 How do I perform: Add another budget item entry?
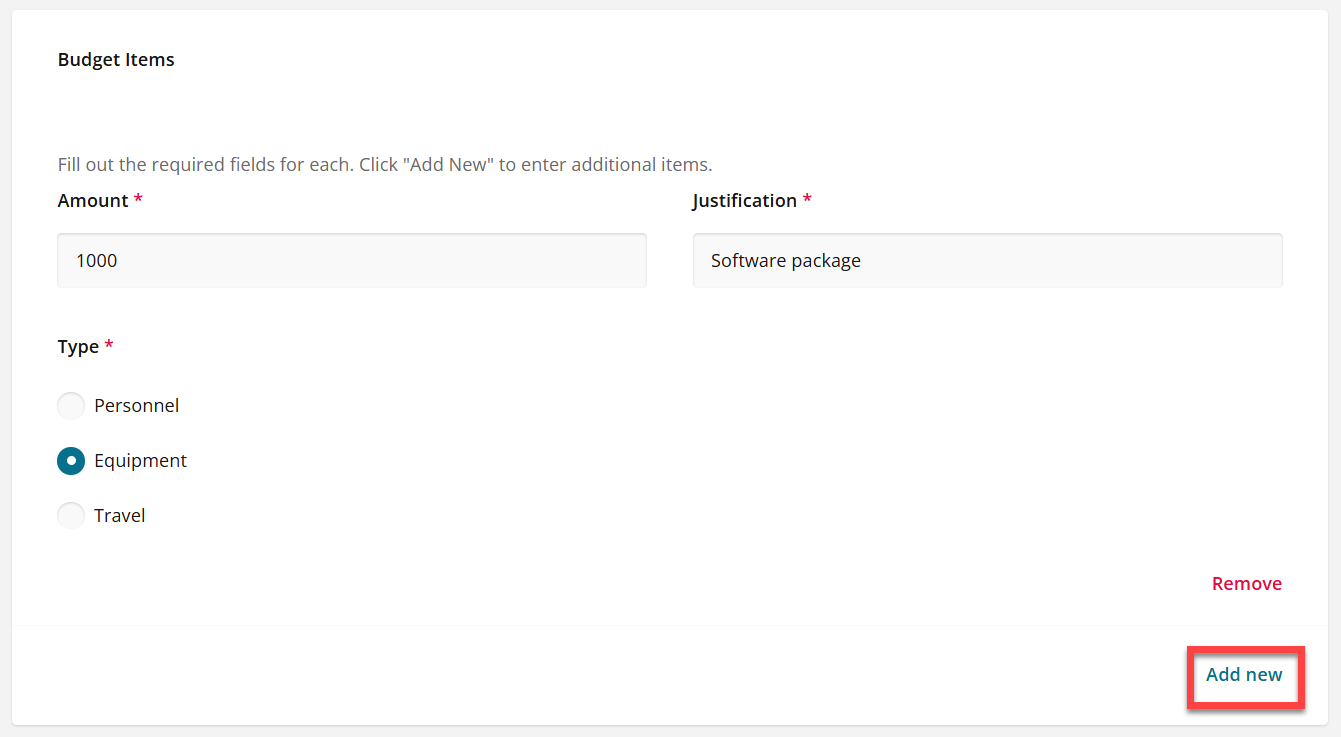coord(1245,675)
